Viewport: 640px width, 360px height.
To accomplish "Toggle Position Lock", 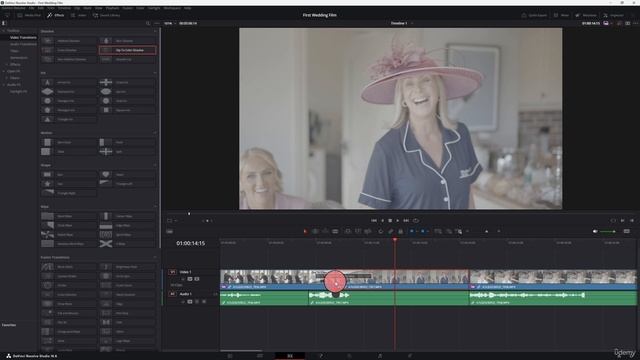I will pos(400,231).
